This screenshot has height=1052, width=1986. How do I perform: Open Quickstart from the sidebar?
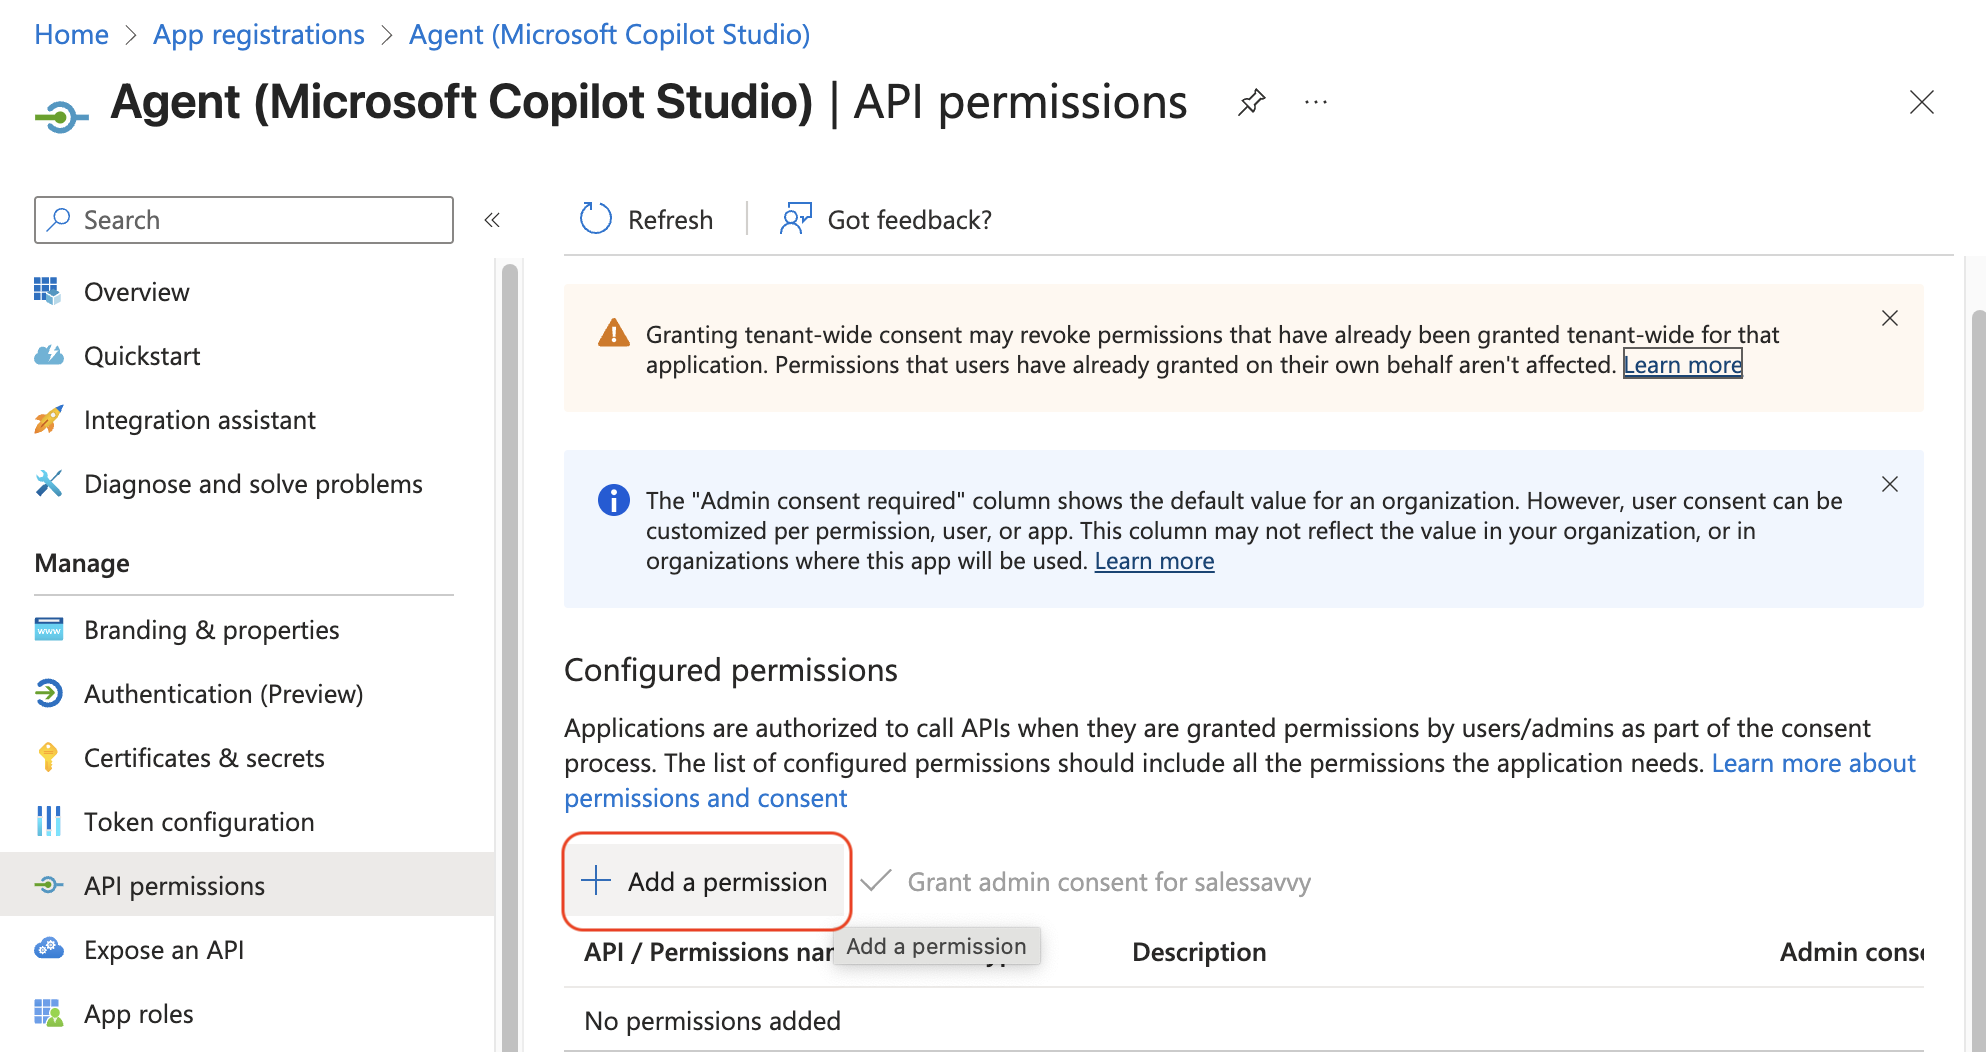(x=141, y=356)
